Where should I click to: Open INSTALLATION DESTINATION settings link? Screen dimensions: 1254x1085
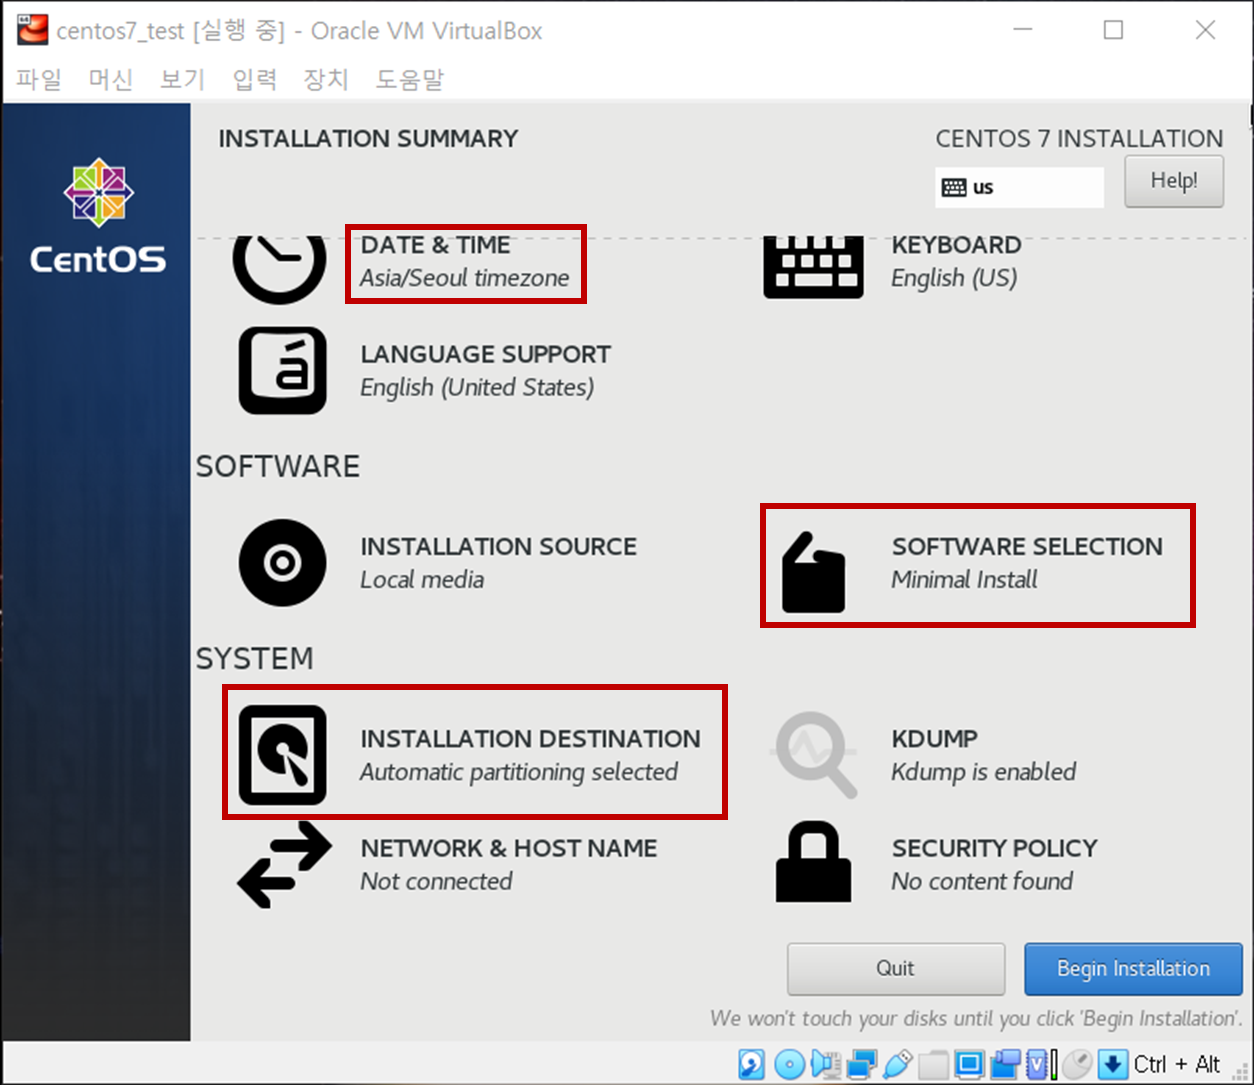click(531, 738)
